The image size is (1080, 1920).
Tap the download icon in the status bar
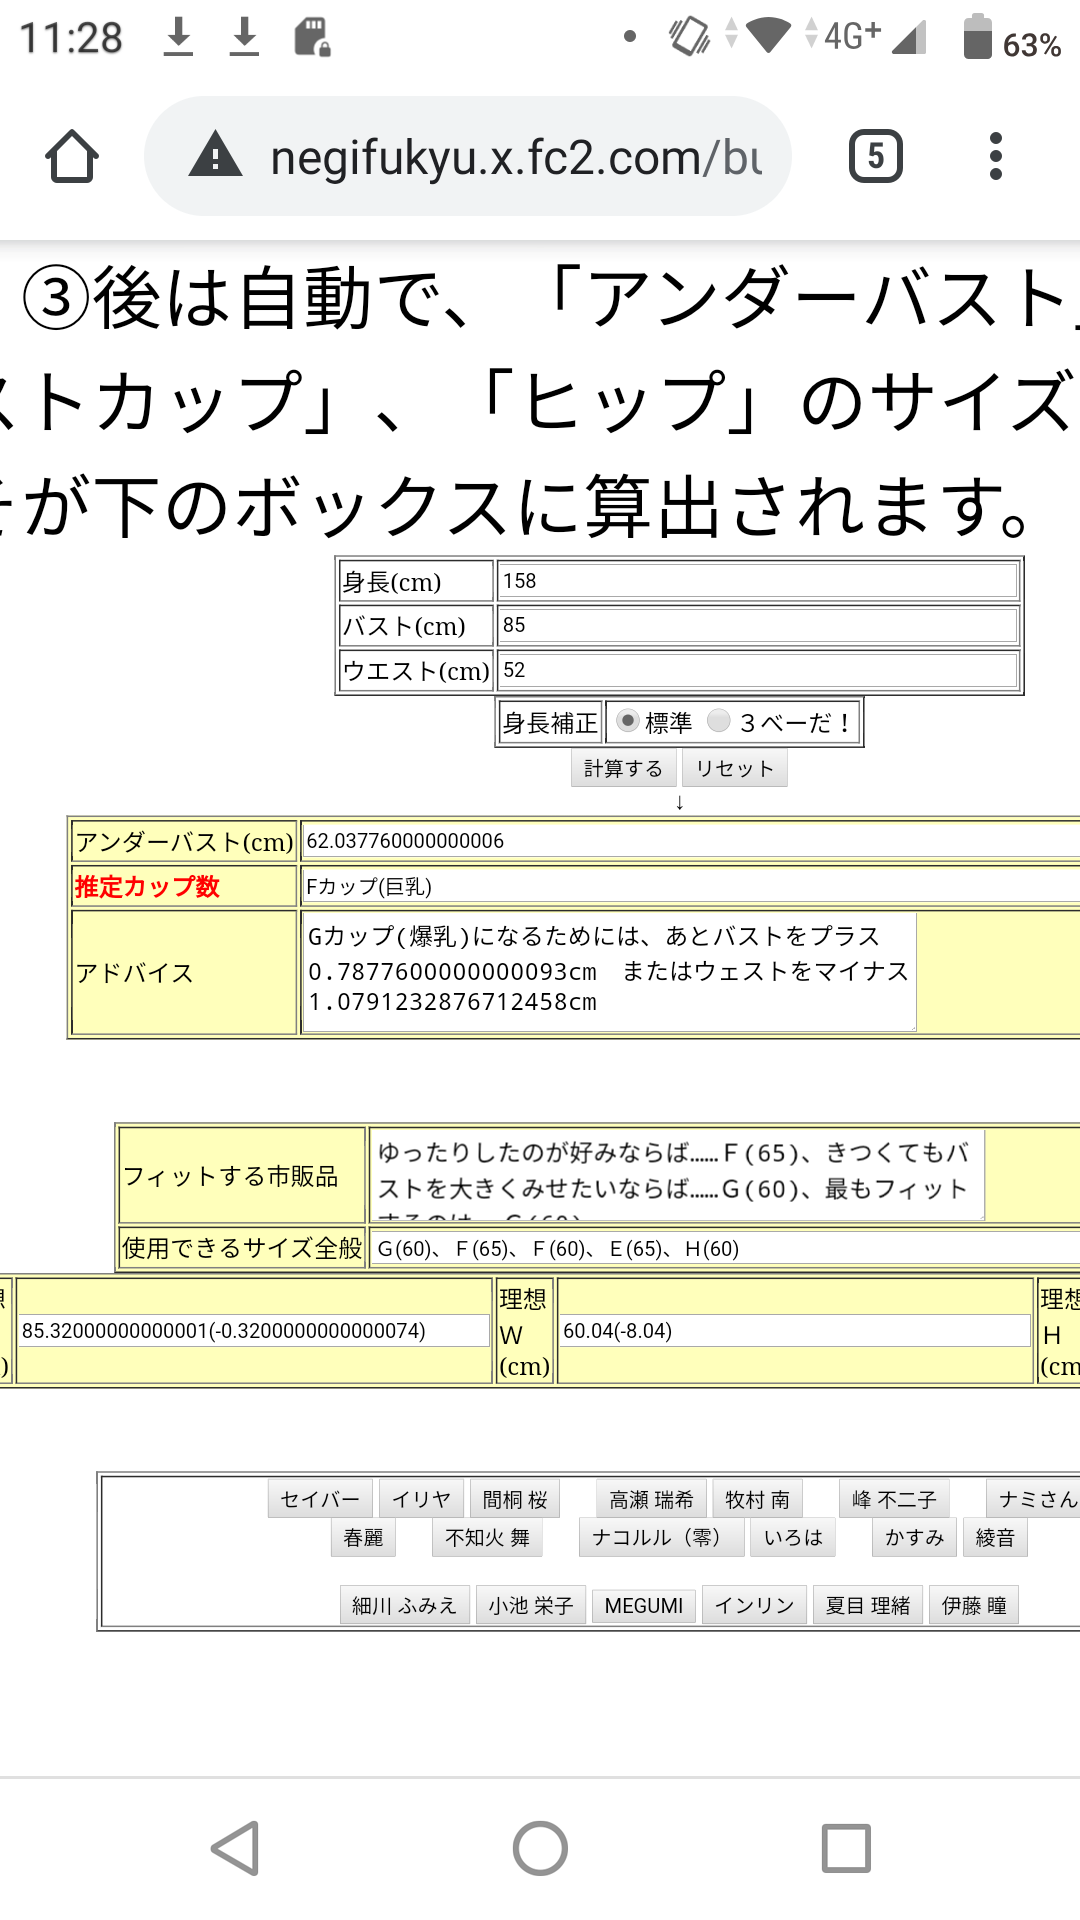coord(178,38)
